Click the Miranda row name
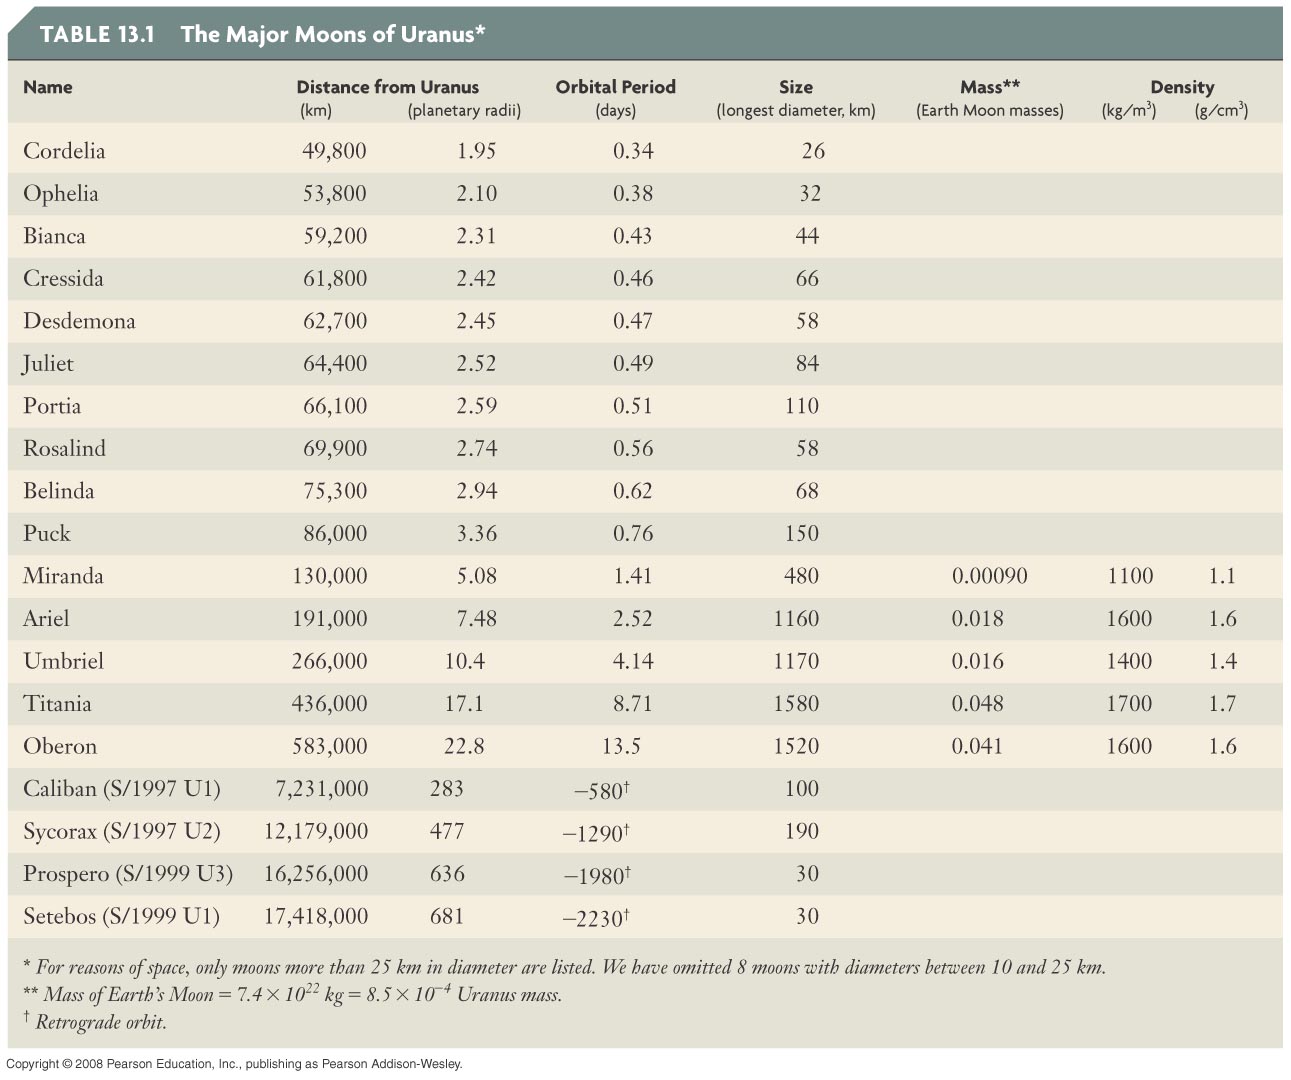 [63, 576]
